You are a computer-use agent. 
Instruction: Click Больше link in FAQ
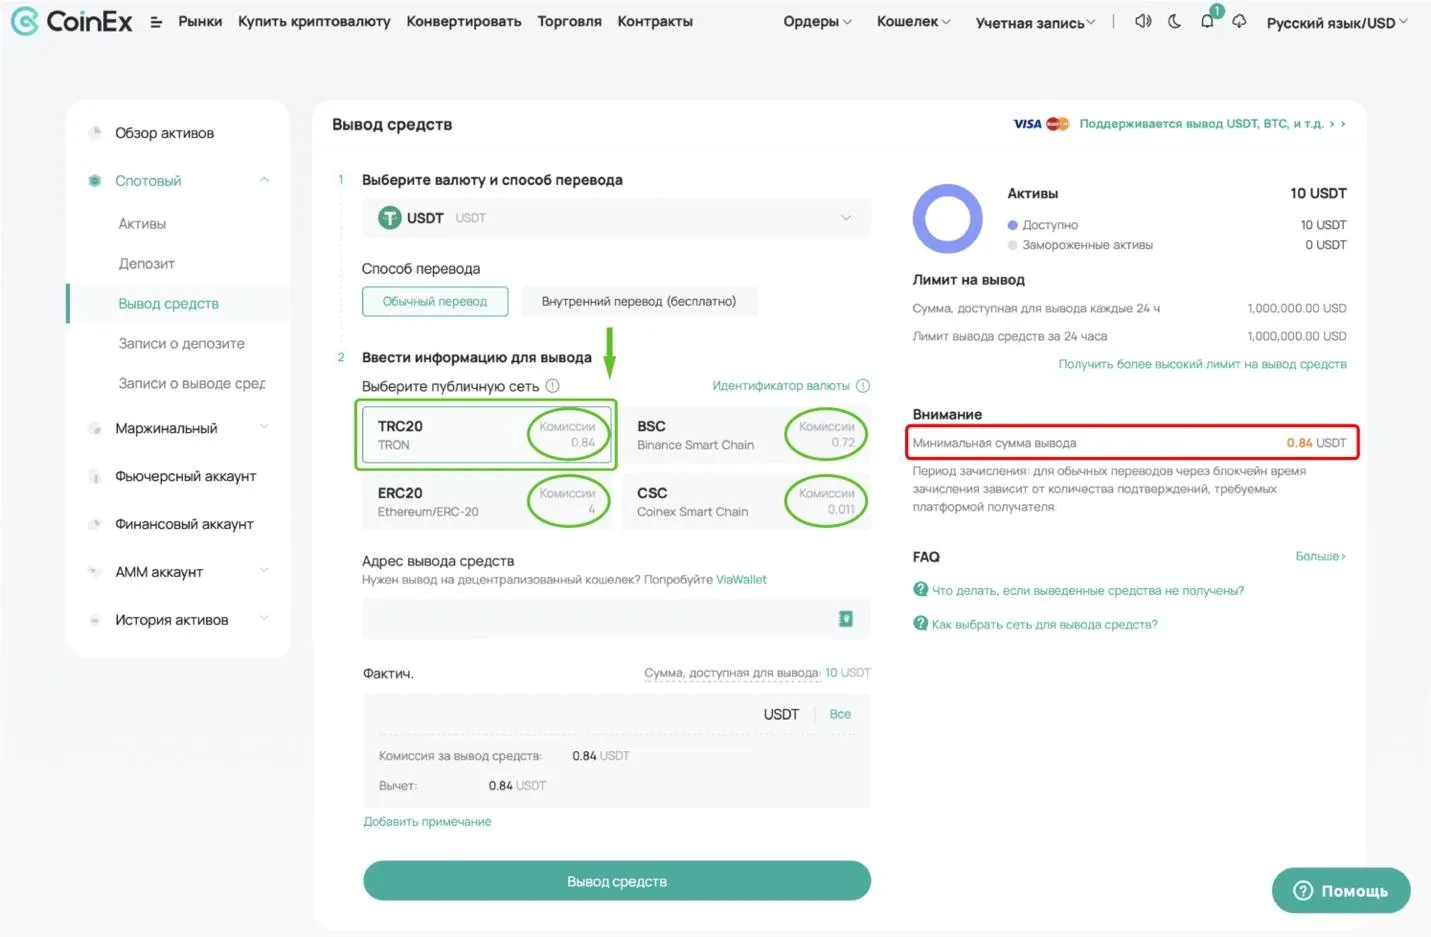(1320, 557)
